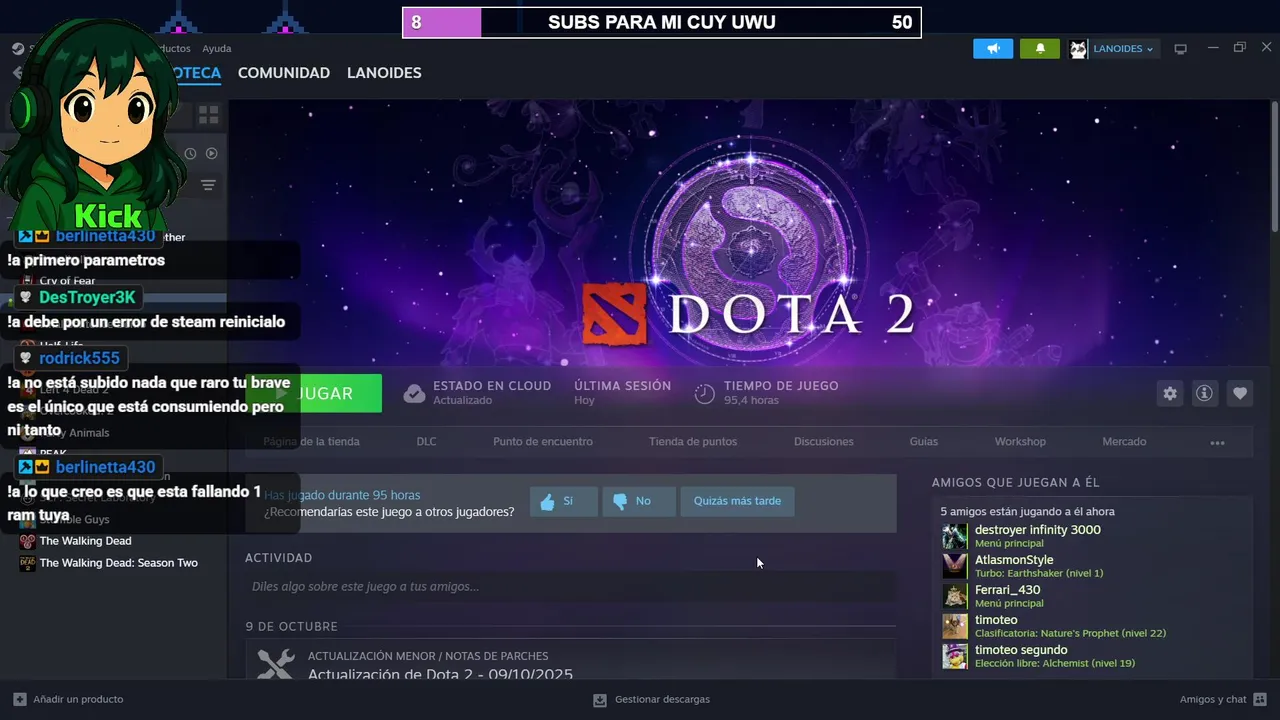Open the Mercado section

(x=1124, y=441)
